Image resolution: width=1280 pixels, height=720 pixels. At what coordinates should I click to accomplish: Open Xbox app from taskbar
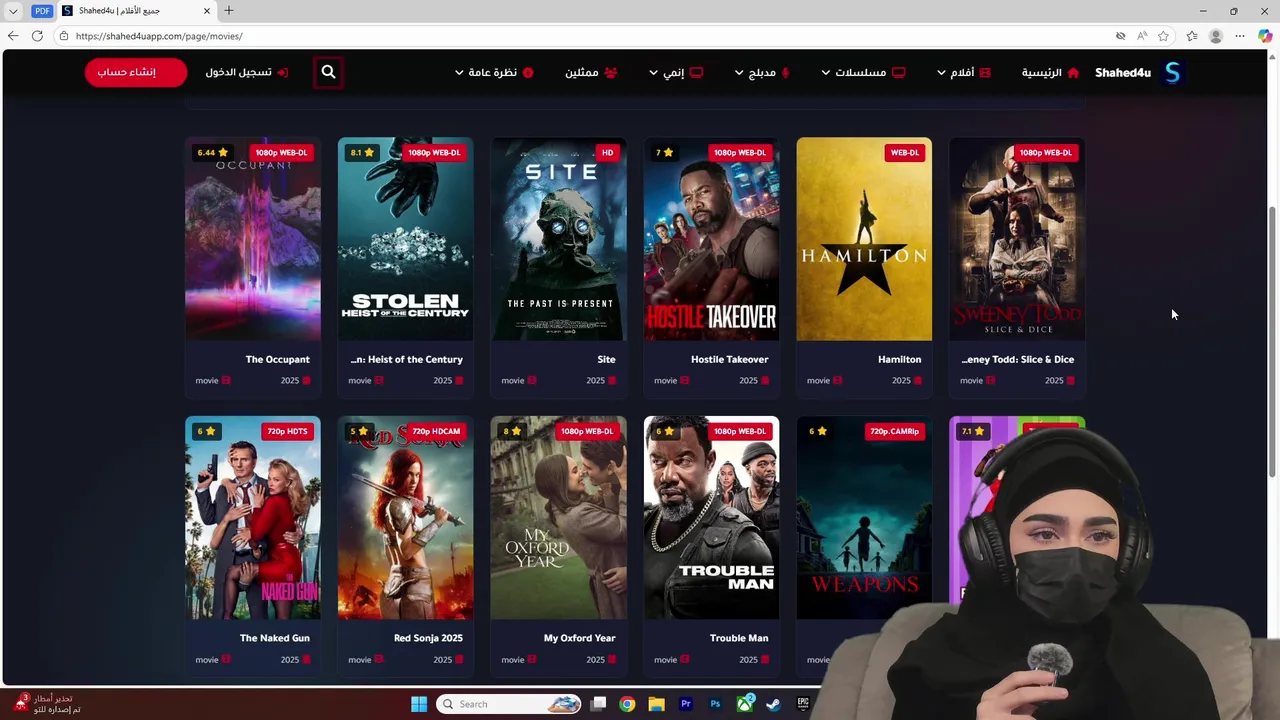pos(745,704)
